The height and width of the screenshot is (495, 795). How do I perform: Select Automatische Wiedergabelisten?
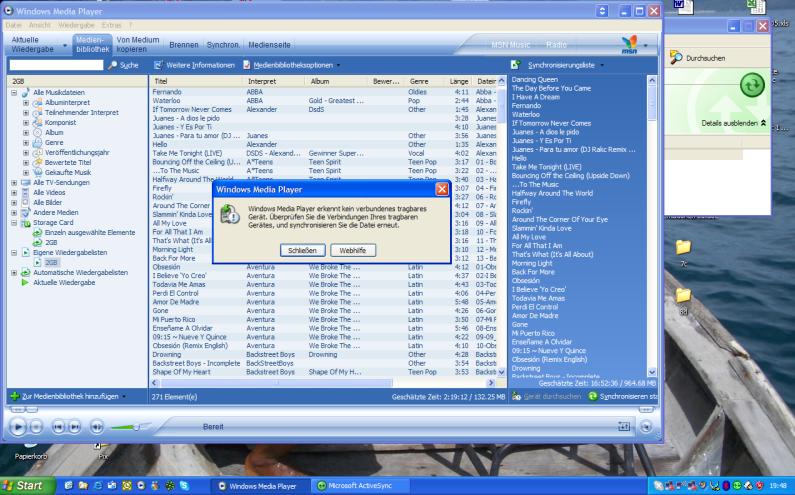point(80,272)
